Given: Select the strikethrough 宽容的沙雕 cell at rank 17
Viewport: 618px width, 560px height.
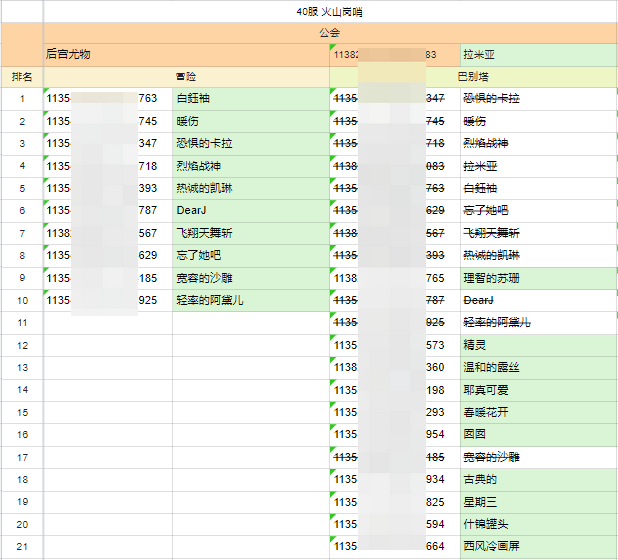Looking at the screenshot, I should (x=538, y=457).
